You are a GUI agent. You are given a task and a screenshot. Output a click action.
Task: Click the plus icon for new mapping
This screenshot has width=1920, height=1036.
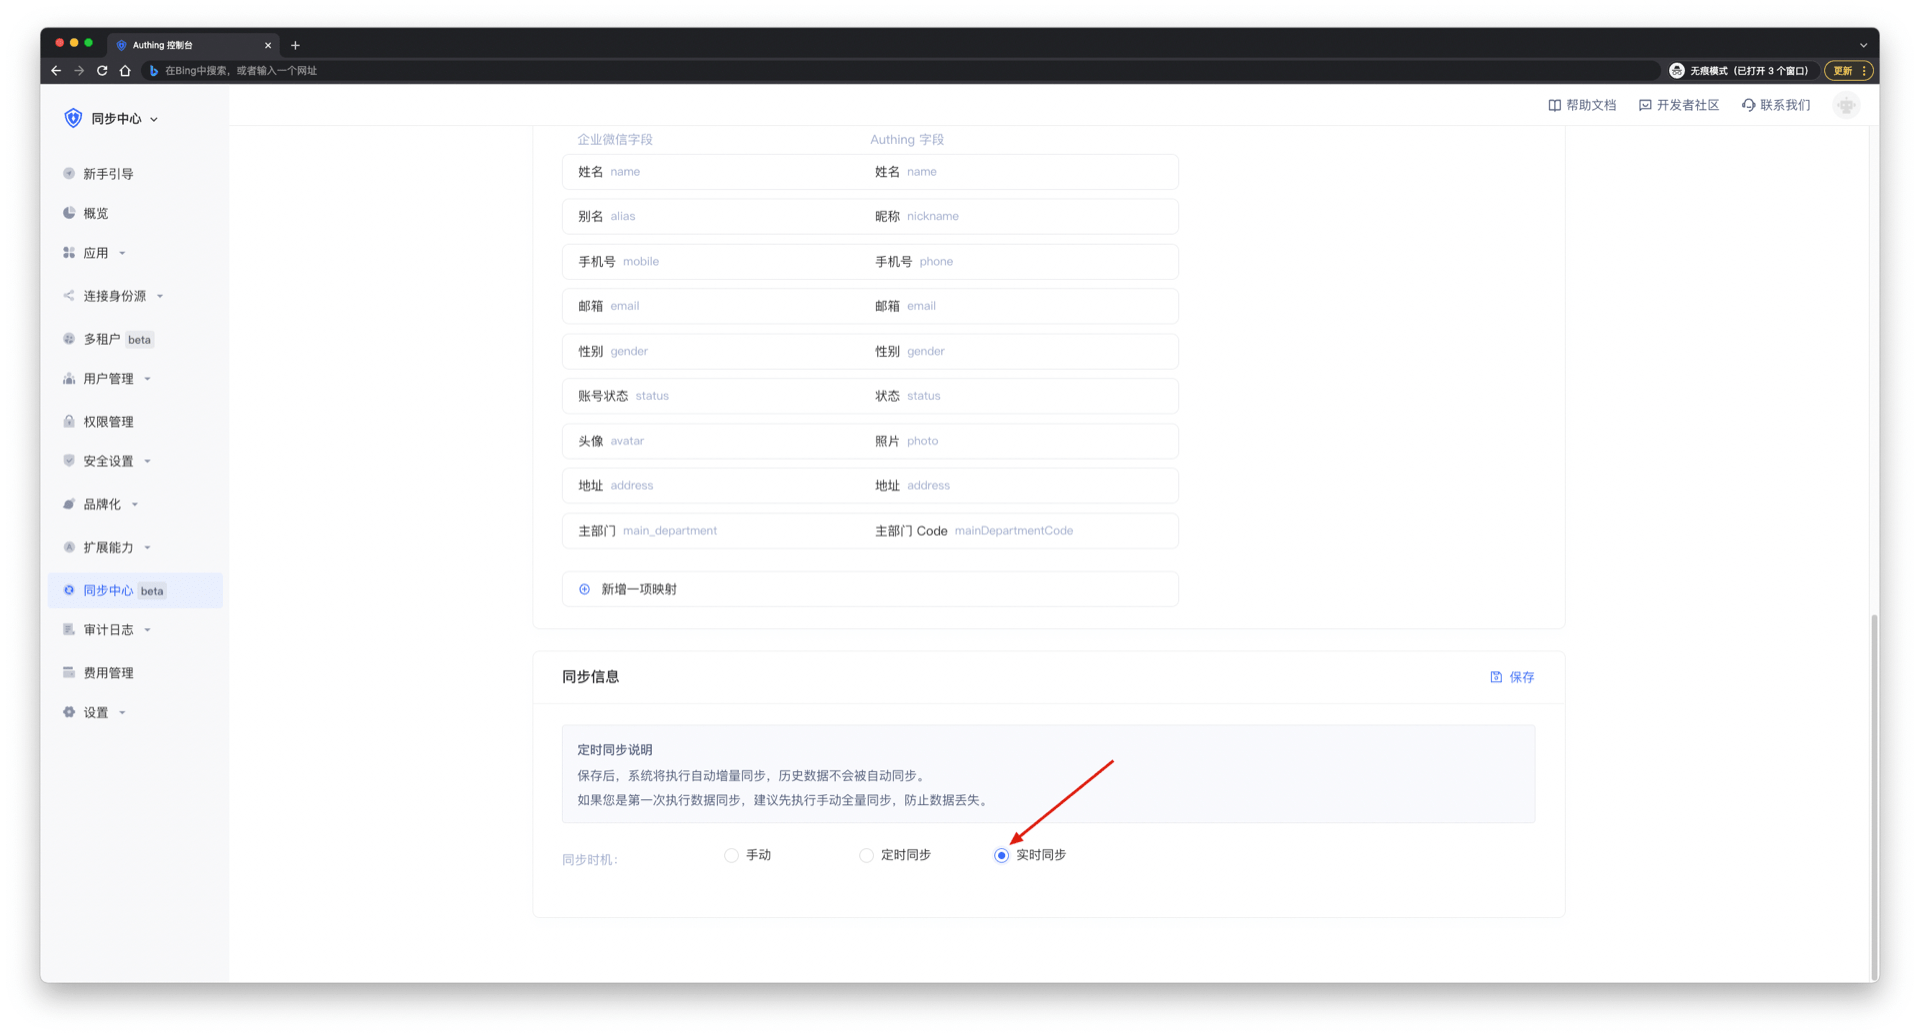[x=585, y=589]
